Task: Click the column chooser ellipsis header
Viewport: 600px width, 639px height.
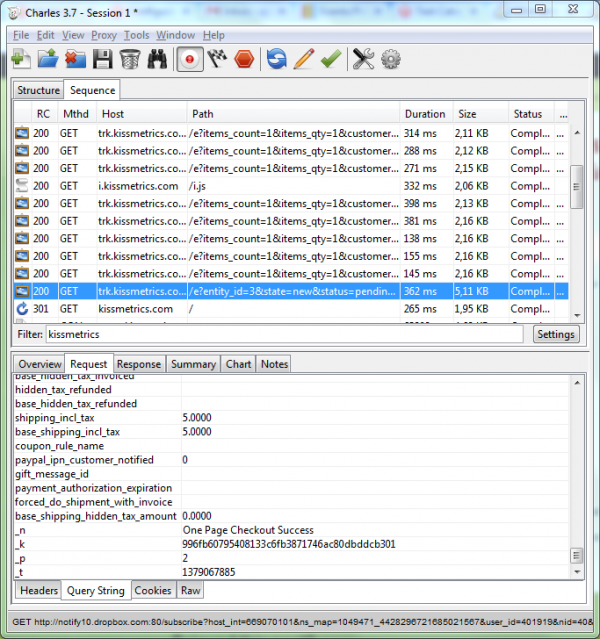Action: [x=563, y=114]
